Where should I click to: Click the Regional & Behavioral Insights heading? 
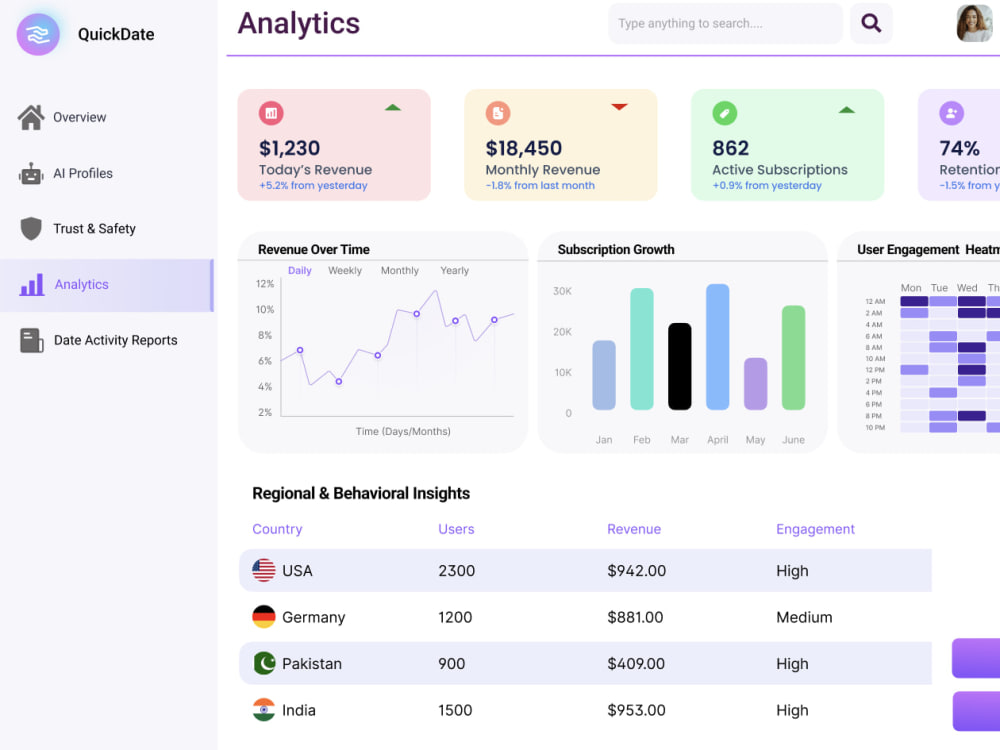pyautogui.click(x=361, y=493)
